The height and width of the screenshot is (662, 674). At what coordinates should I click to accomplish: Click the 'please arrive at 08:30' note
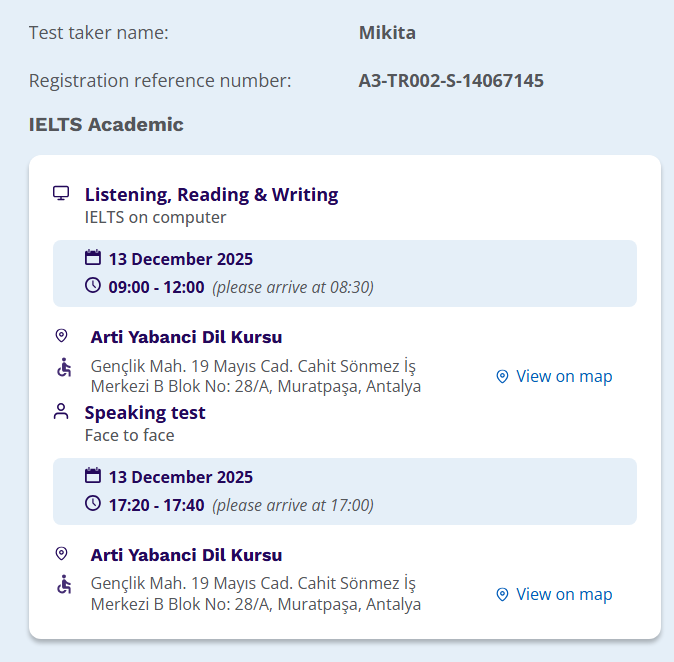tap(293, 288)
